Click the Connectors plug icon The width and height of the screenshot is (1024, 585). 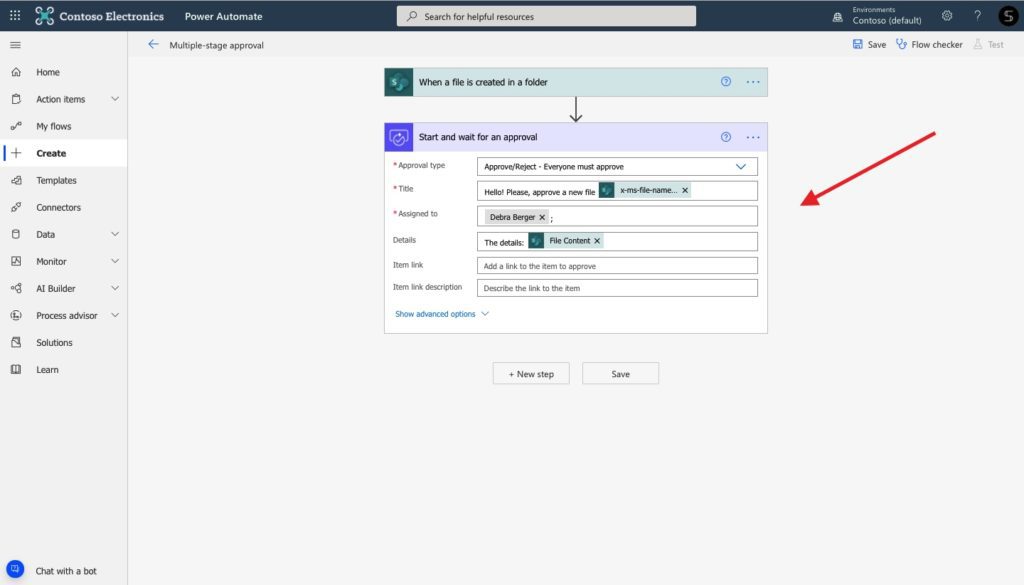16,207
